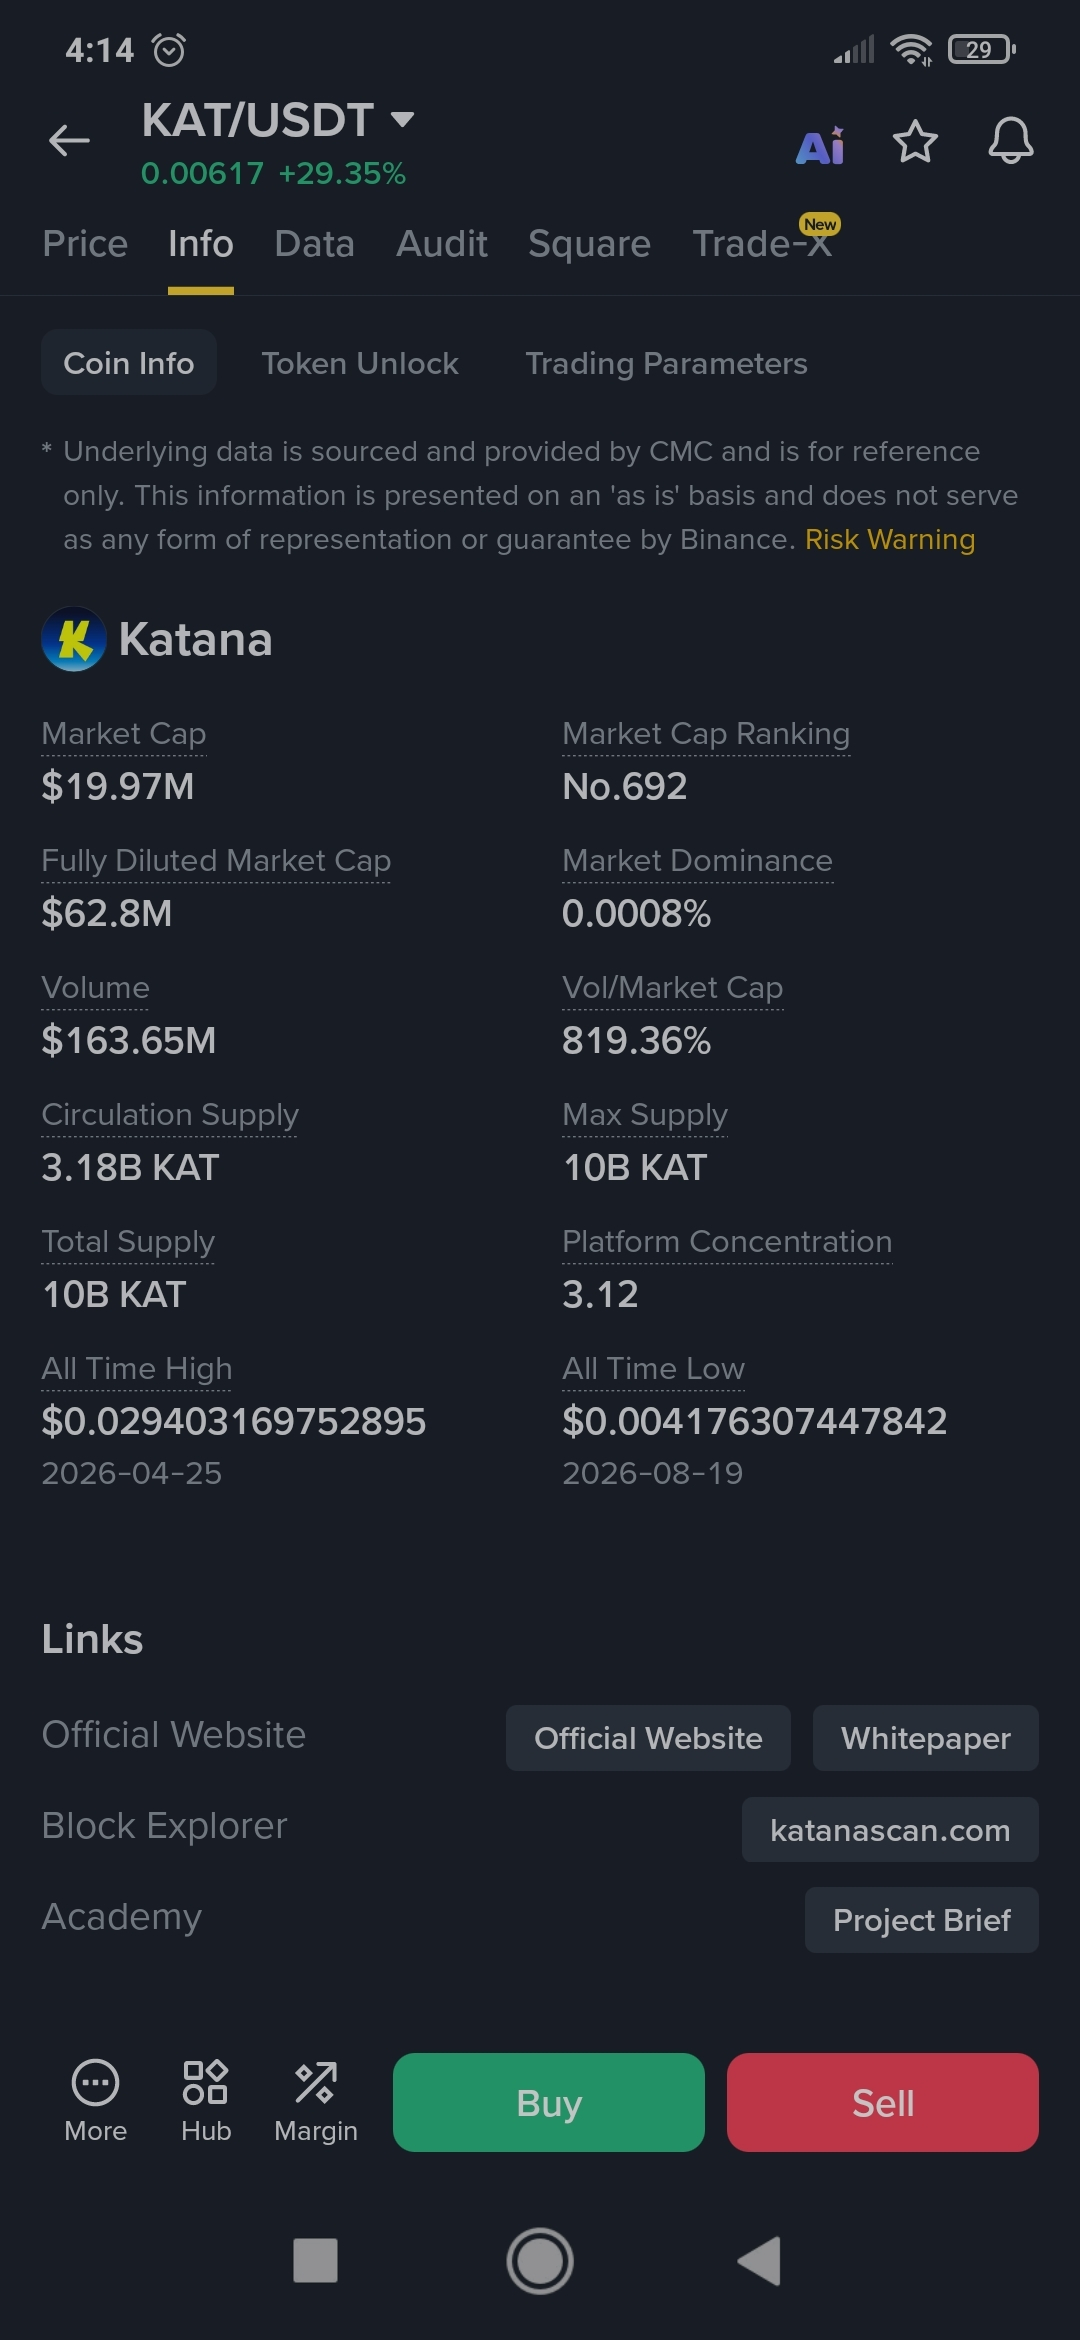Add KAT/USDT to favorites star
This screenshot has height=2340, width=1080.
915,141
